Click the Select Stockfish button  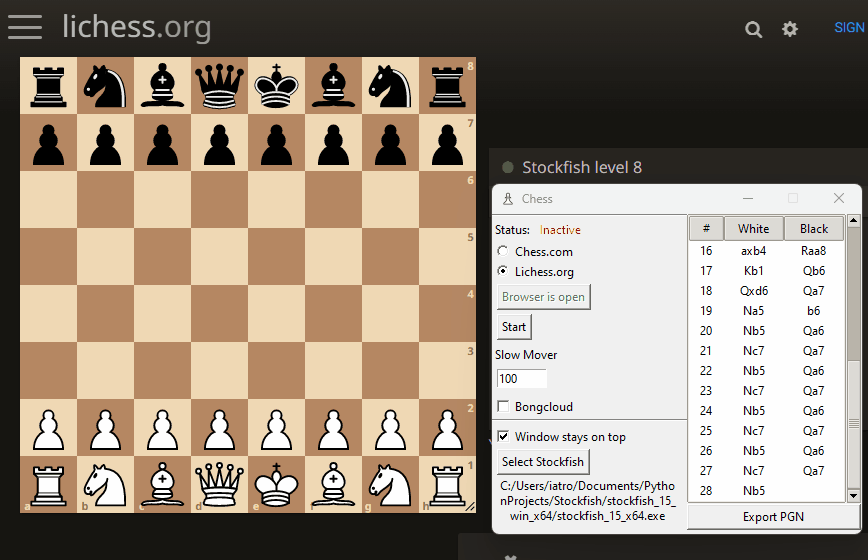coord(543,462)
